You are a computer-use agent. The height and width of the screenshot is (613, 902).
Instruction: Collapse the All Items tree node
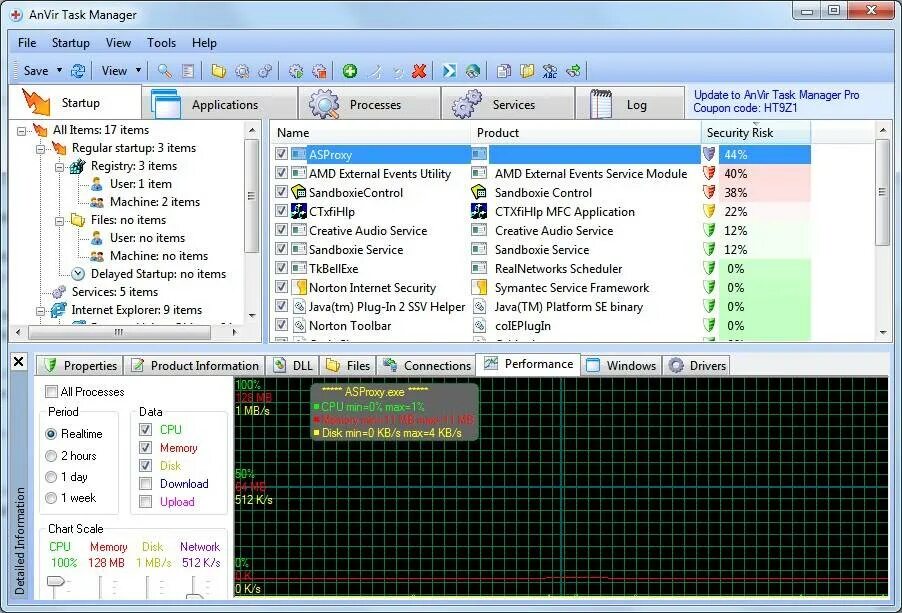[22, 131]
